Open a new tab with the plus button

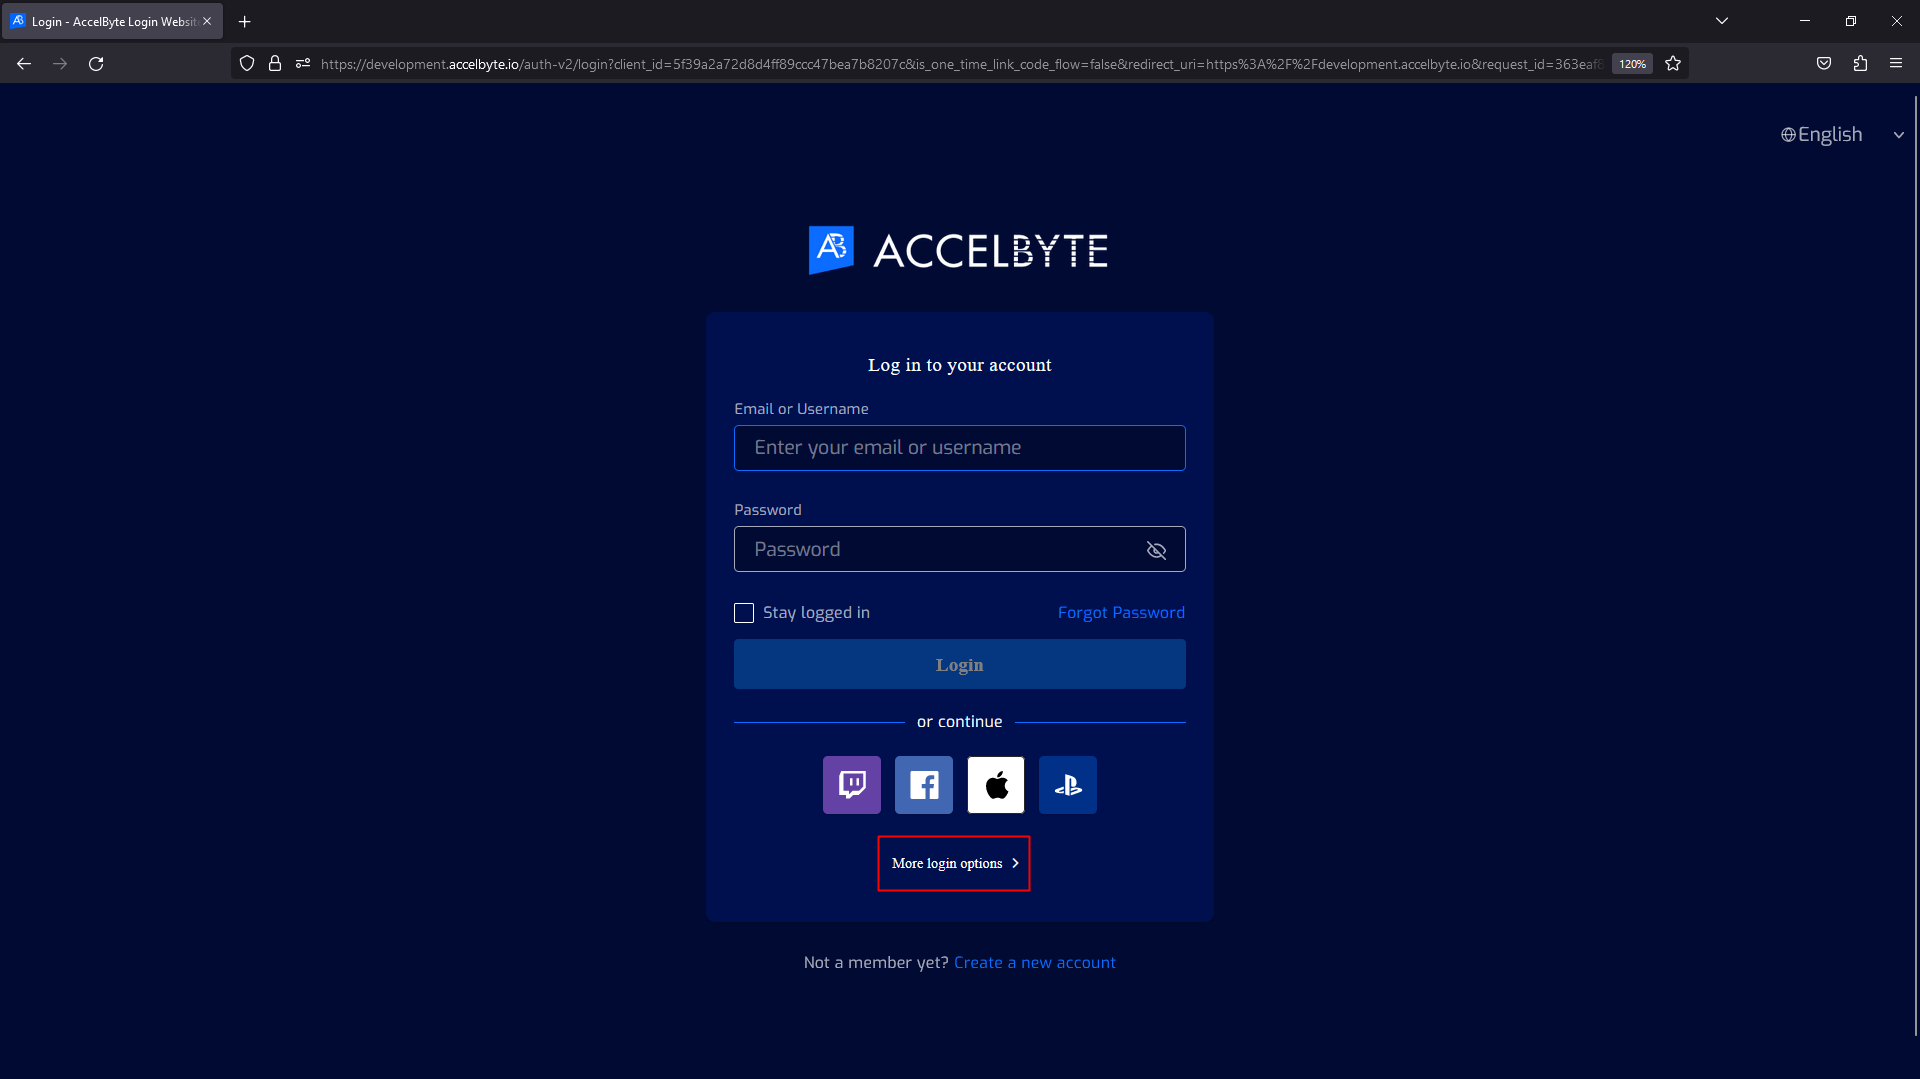tap(245, 21)
